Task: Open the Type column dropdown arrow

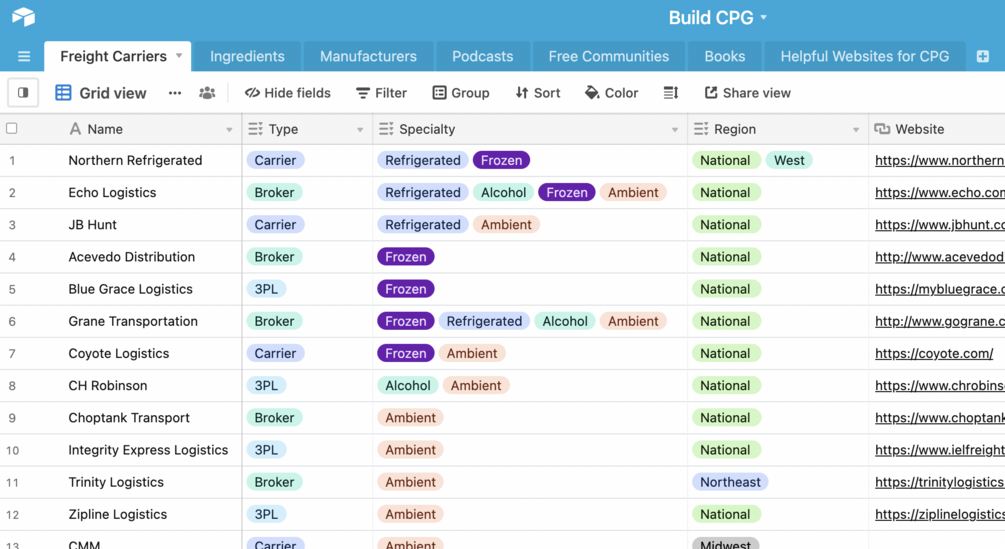Action: click(x=360, y=129)
